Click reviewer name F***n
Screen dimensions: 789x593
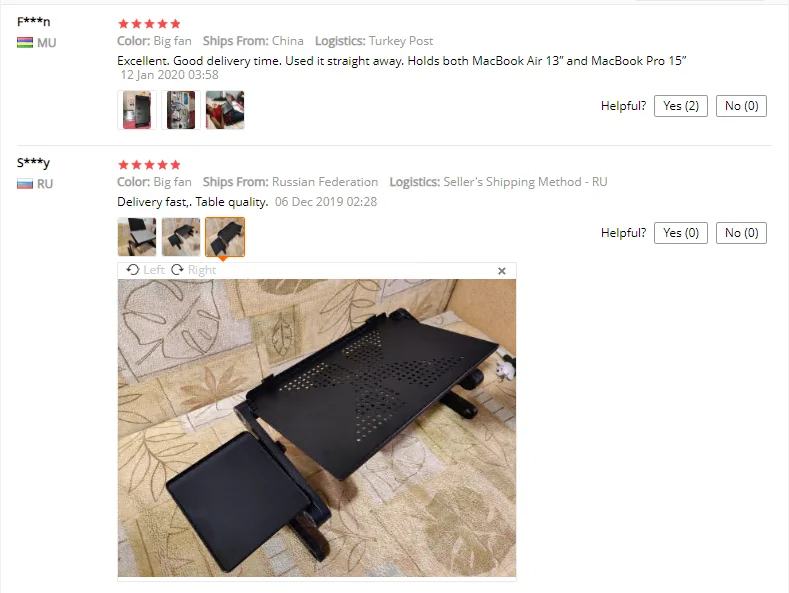(x=33, y=22)
